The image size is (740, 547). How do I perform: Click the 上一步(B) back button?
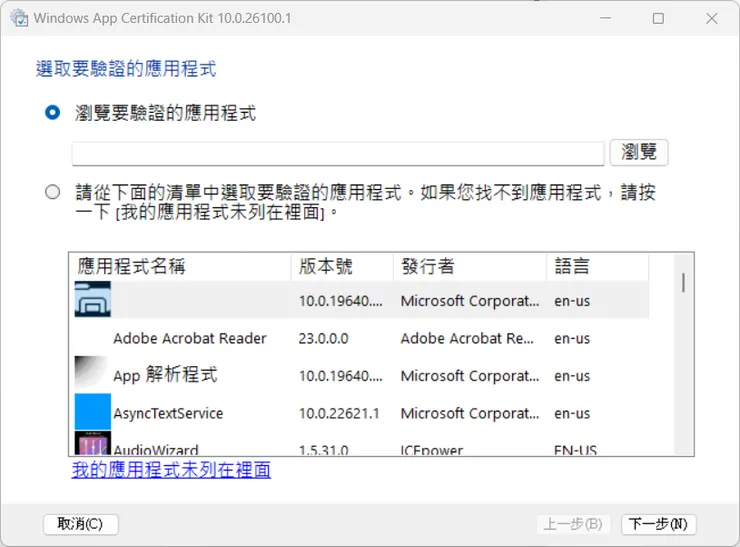[573, 524]
